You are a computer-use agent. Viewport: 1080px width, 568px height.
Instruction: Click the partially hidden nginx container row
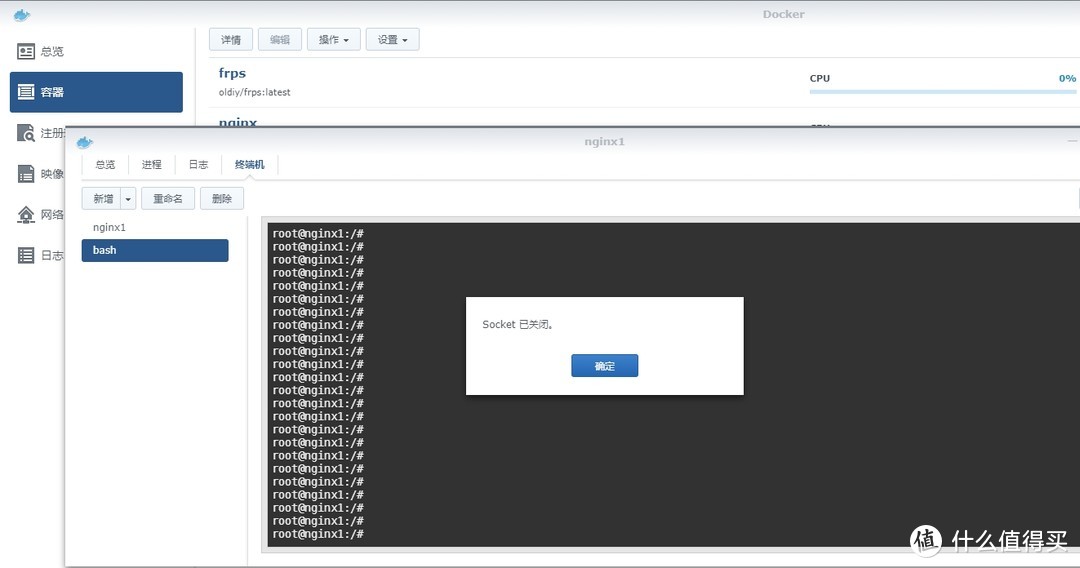click(644, 118)
